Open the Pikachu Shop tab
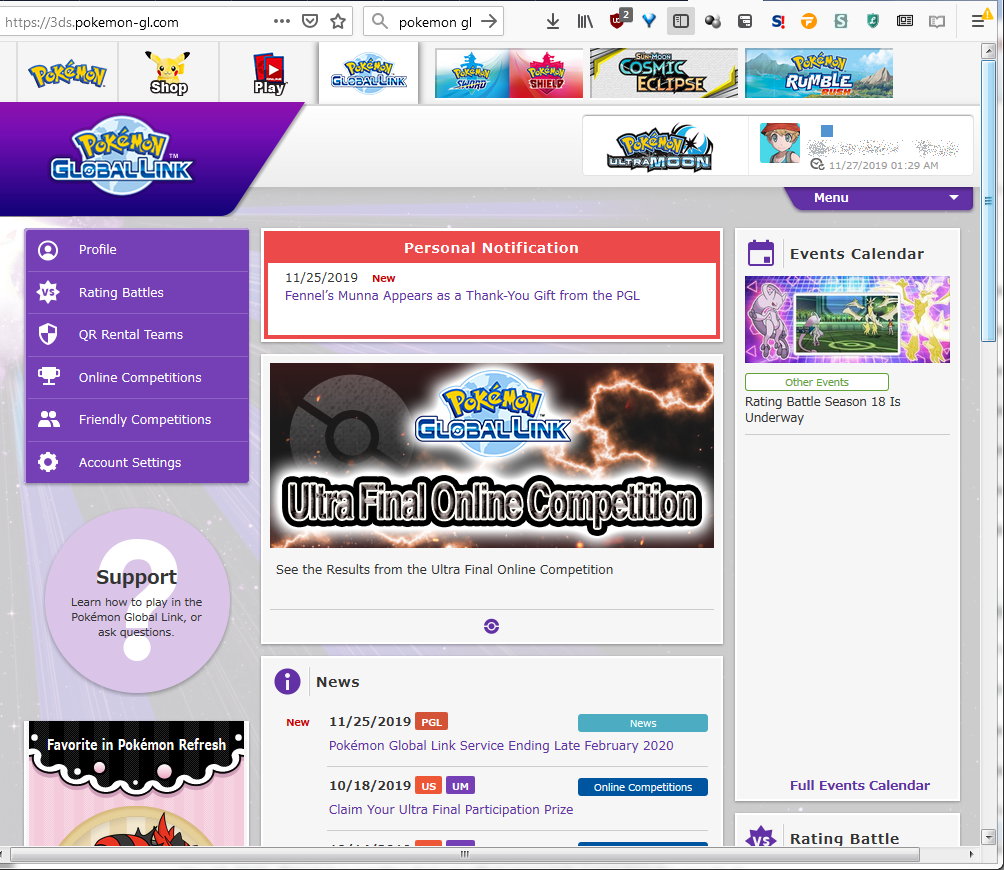Screen dimensions: 1004x870 [x=168, y=73]
